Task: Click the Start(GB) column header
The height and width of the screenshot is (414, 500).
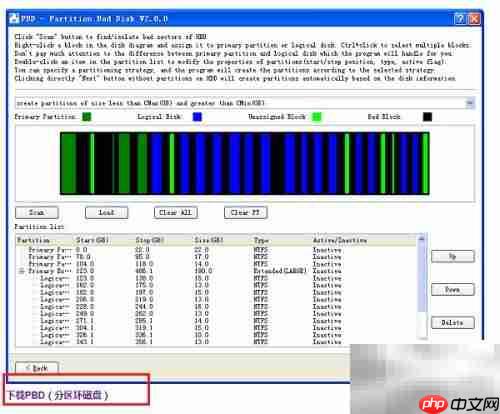Action: point(93,240)
